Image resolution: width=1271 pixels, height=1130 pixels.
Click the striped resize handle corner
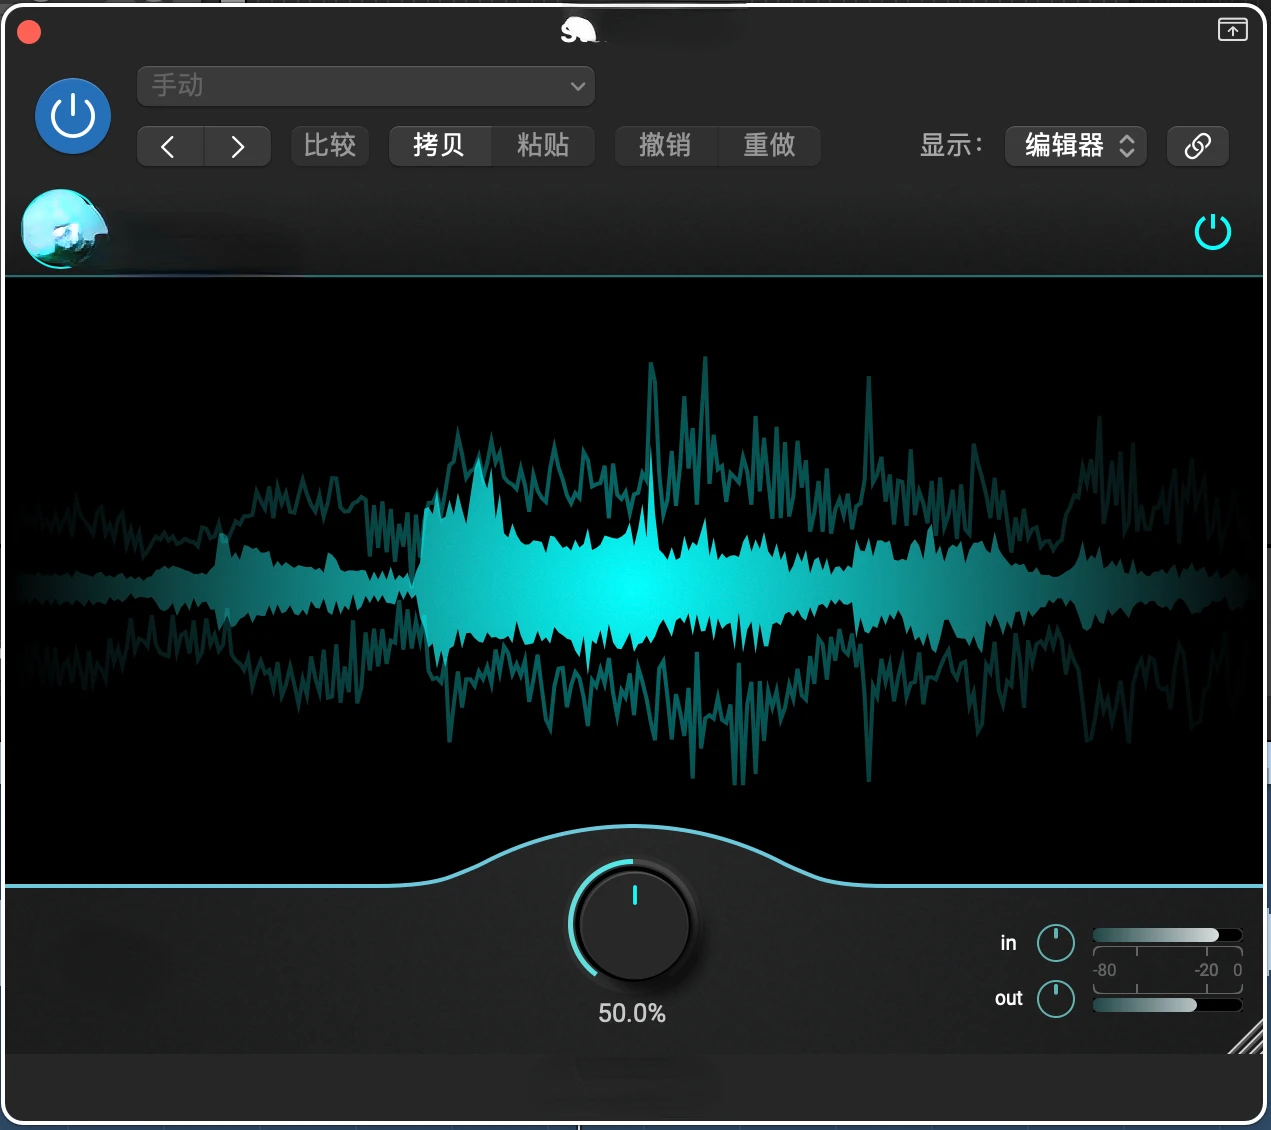click(x=1246, y=1036)
